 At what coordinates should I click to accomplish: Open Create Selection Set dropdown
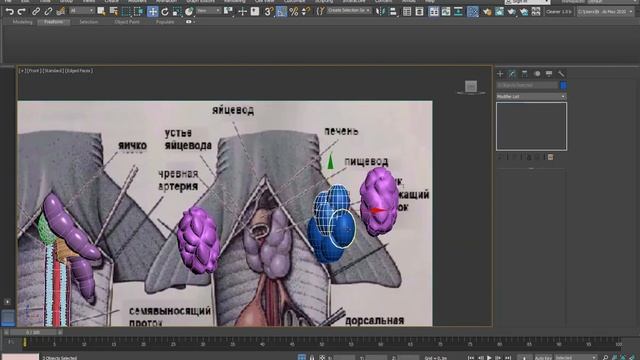(x=349, y=11)
